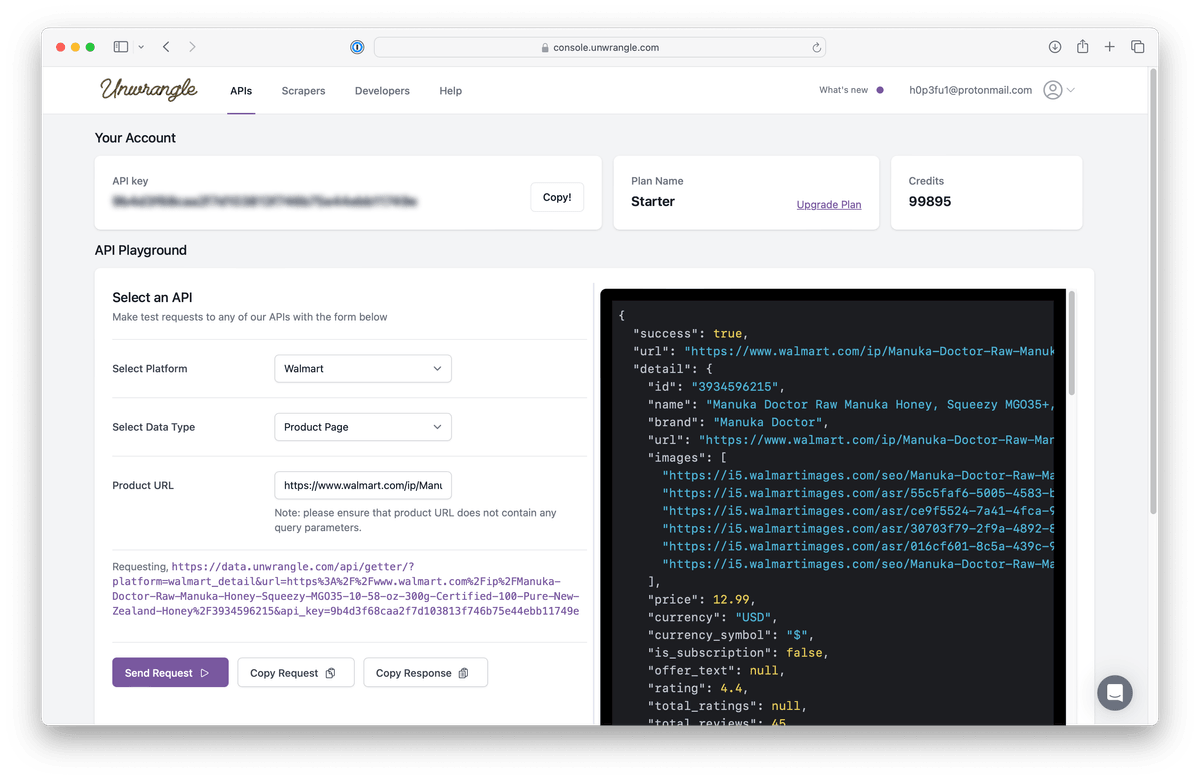Click the Product URL input field
The height and width of the screenshot is (780, 1200).
[x=362, y=486]
